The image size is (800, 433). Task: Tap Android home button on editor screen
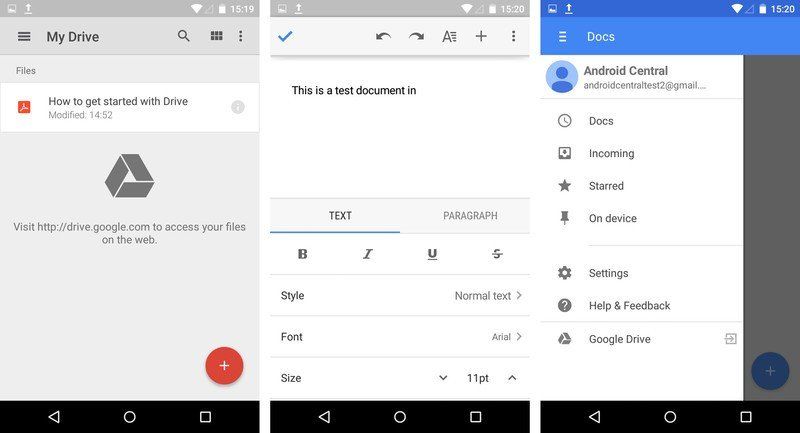tap(400, 417)
